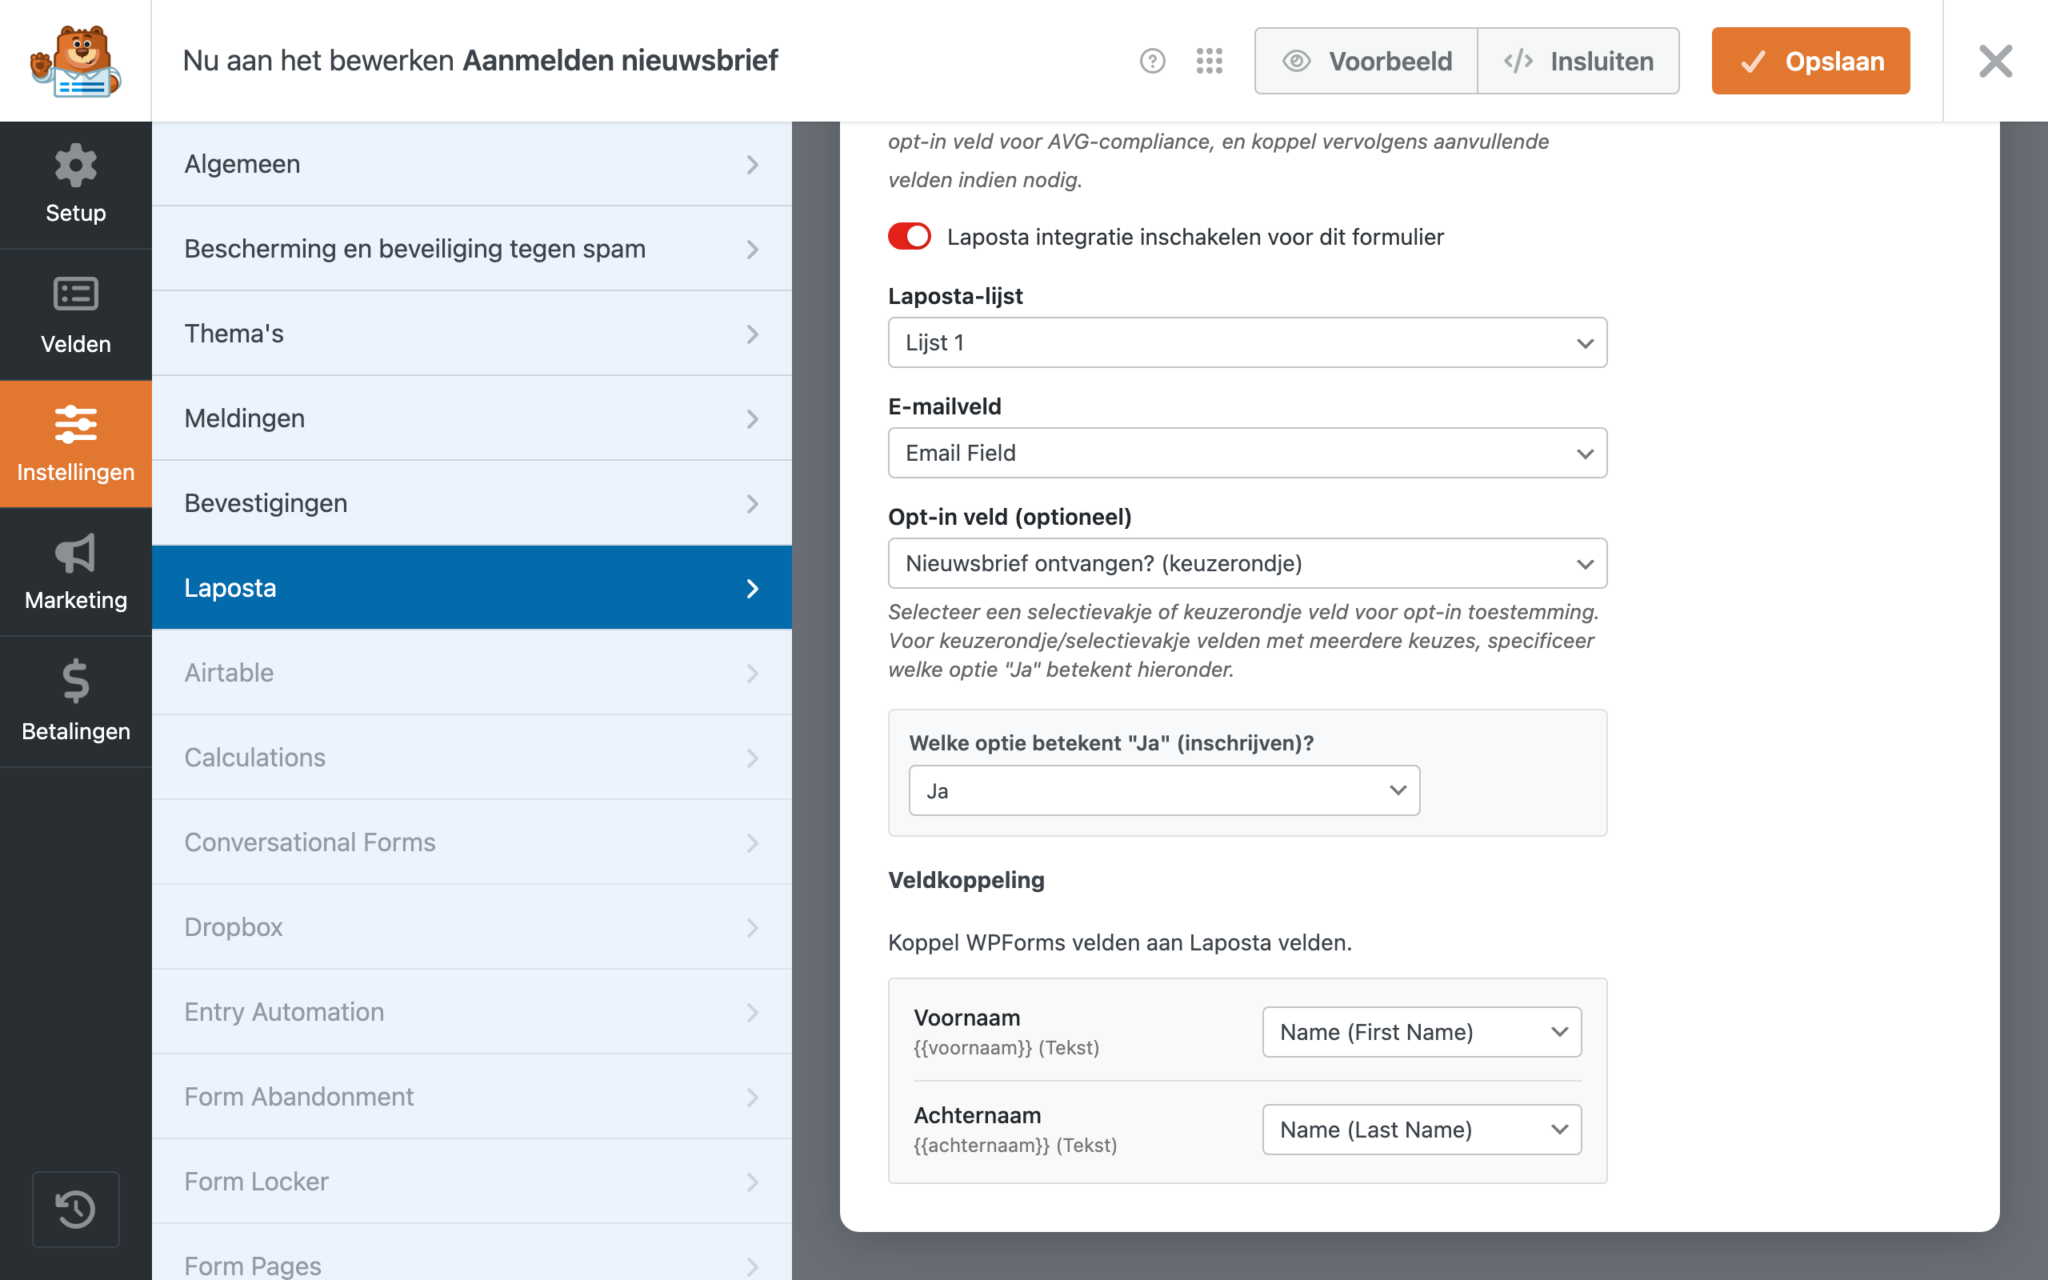The height and width of the screenshot is (1280, 2048).
Task: Disable the Laposta integratie toggle
Action: 909,237
